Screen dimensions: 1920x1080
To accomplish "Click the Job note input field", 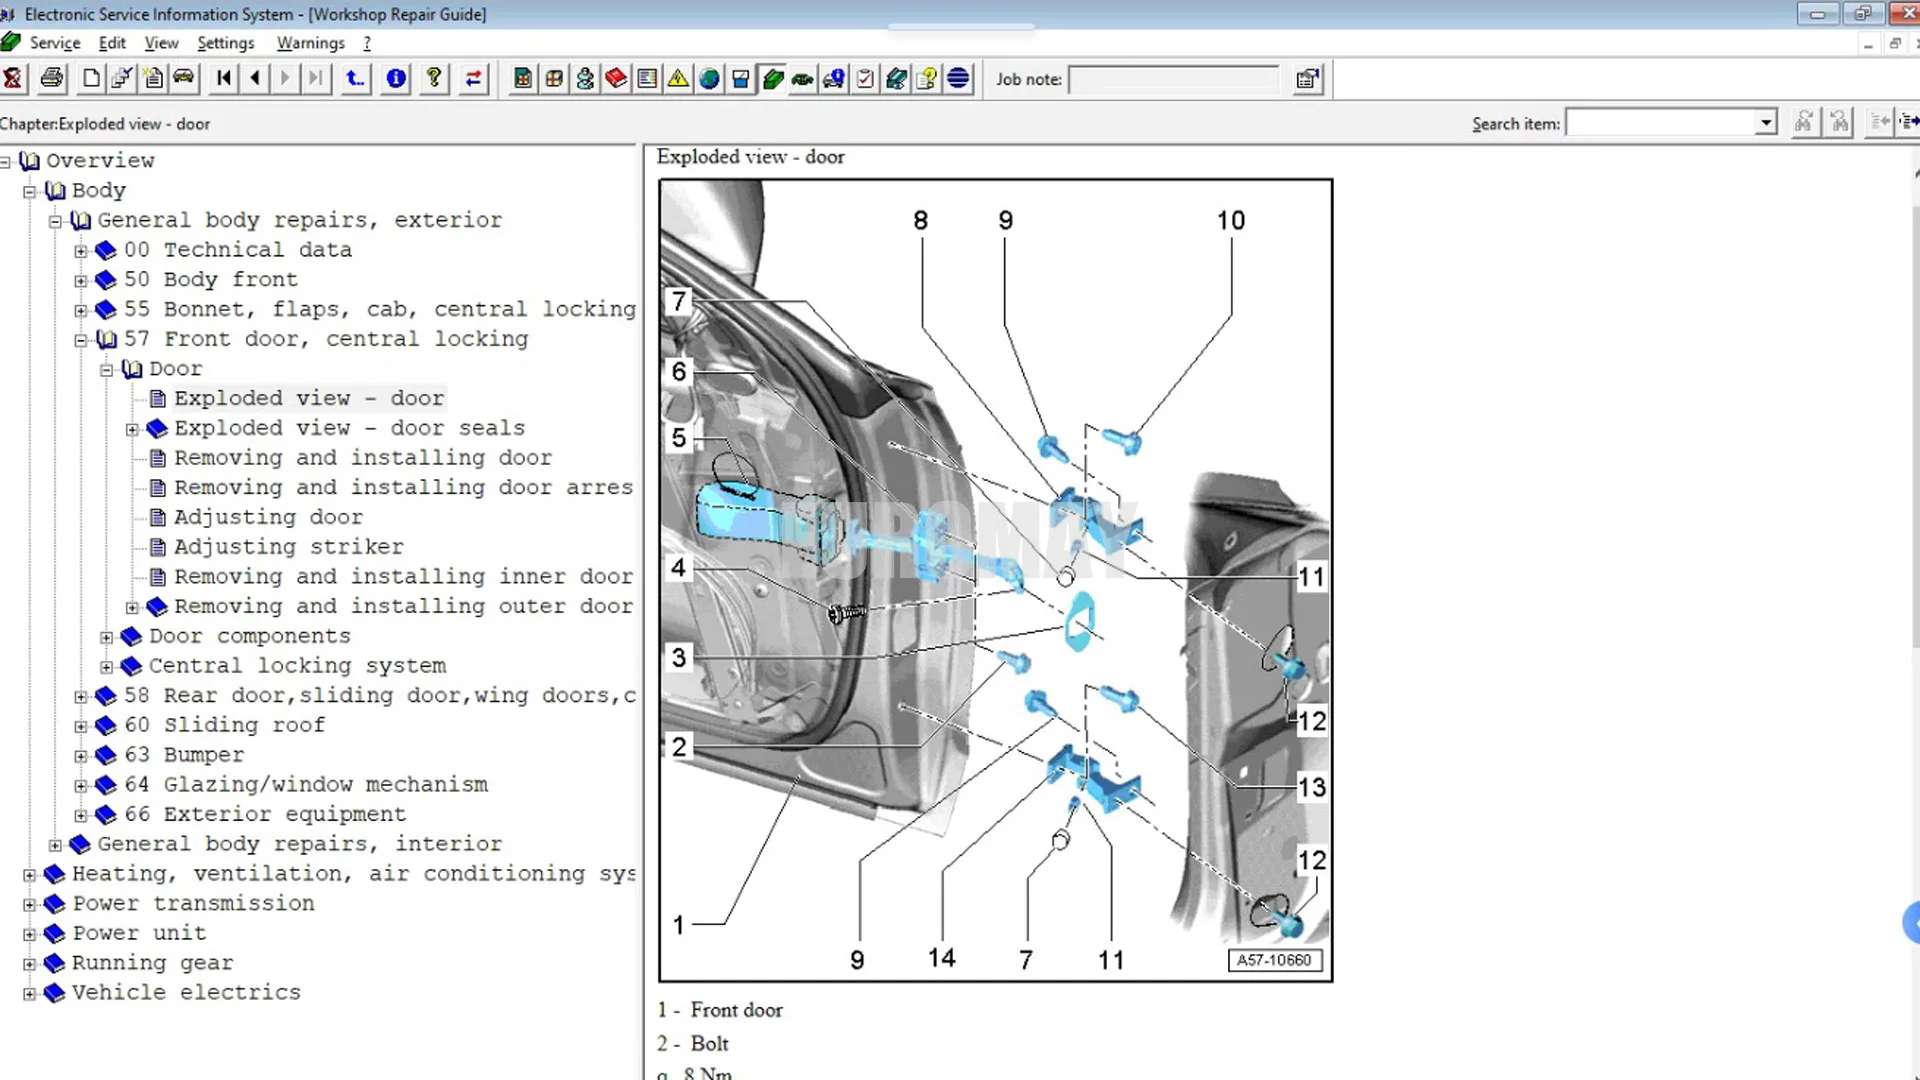I will tap(1172, 79).
